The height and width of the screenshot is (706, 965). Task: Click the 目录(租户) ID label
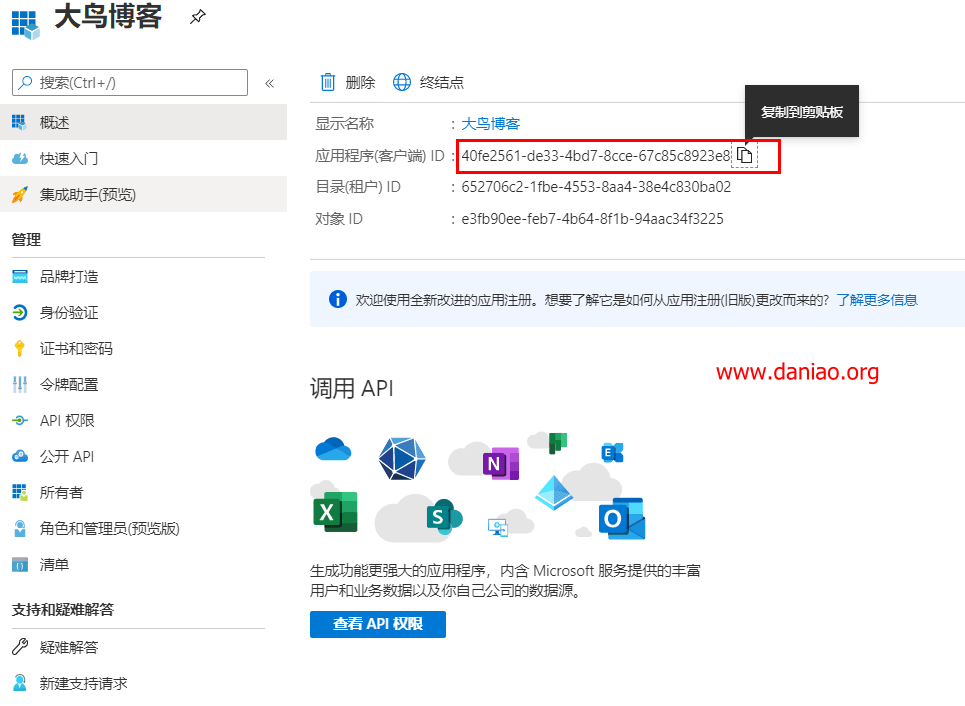[x=358, y=187]
